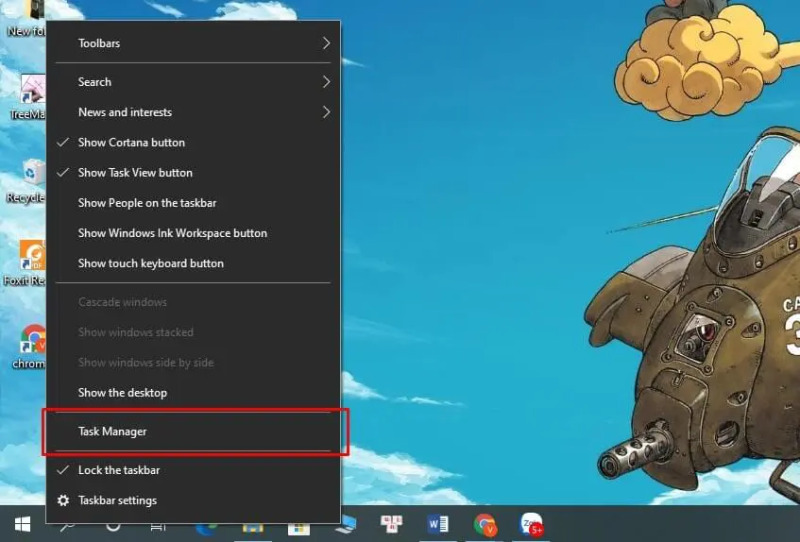Expand the Search submenu
Viewport: 800px width, 542px height.
point(193,82)
